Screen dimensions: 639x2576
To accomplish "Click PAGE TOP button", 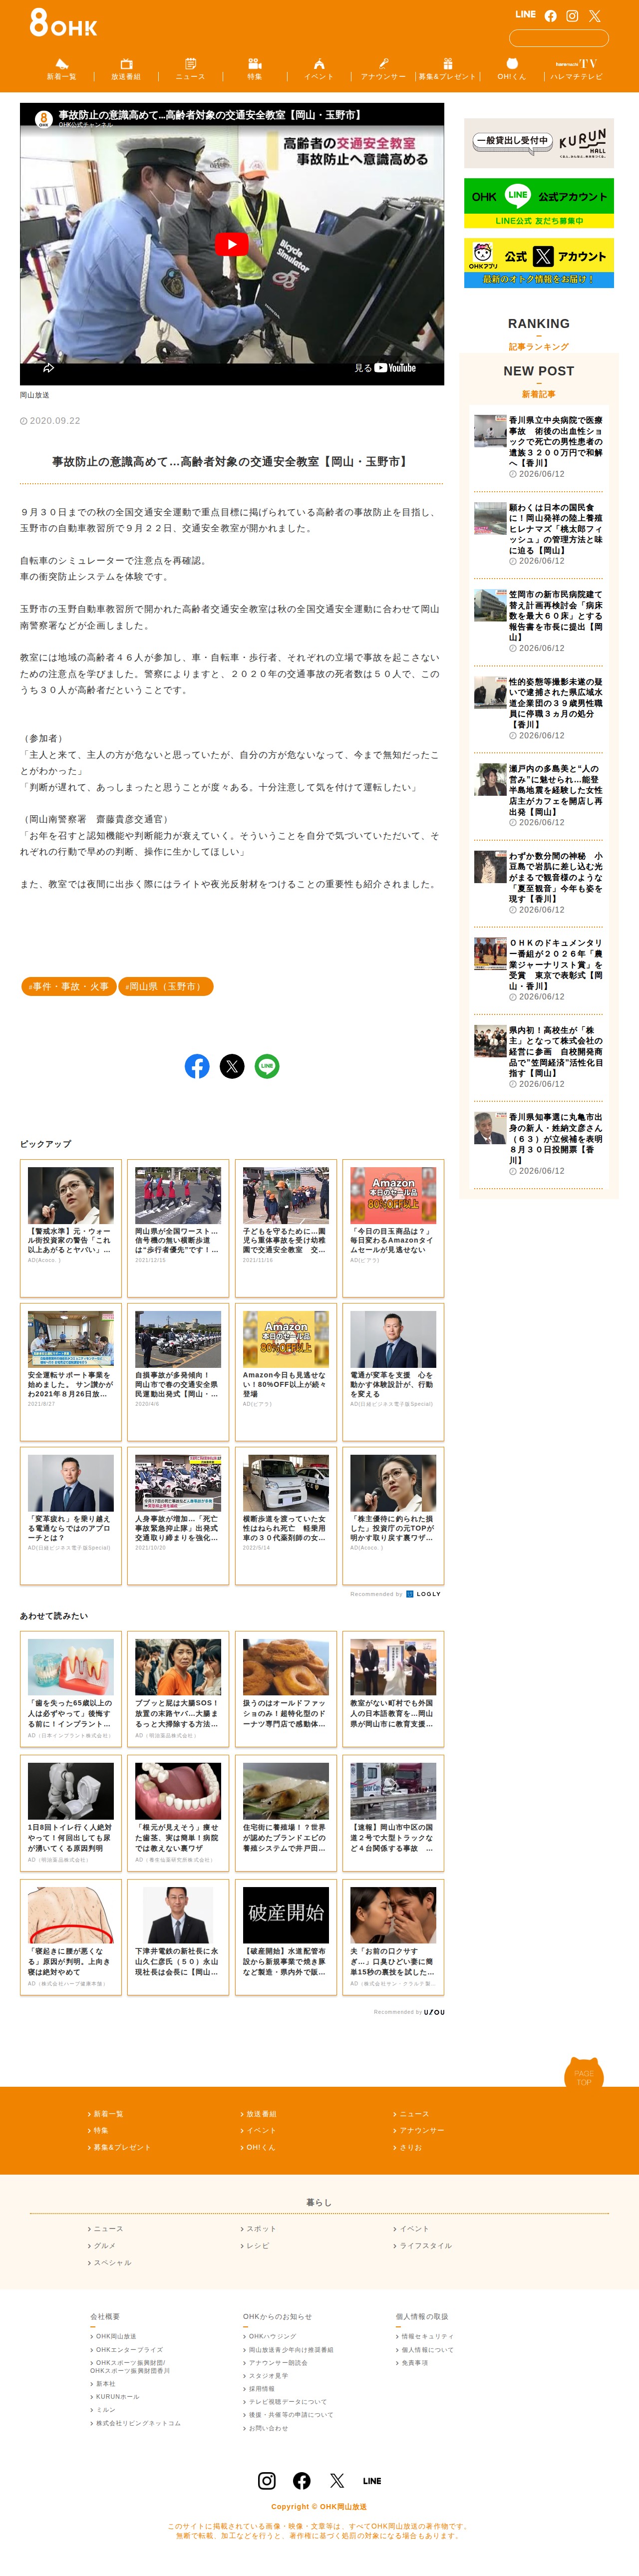I will click(584, 2072).
